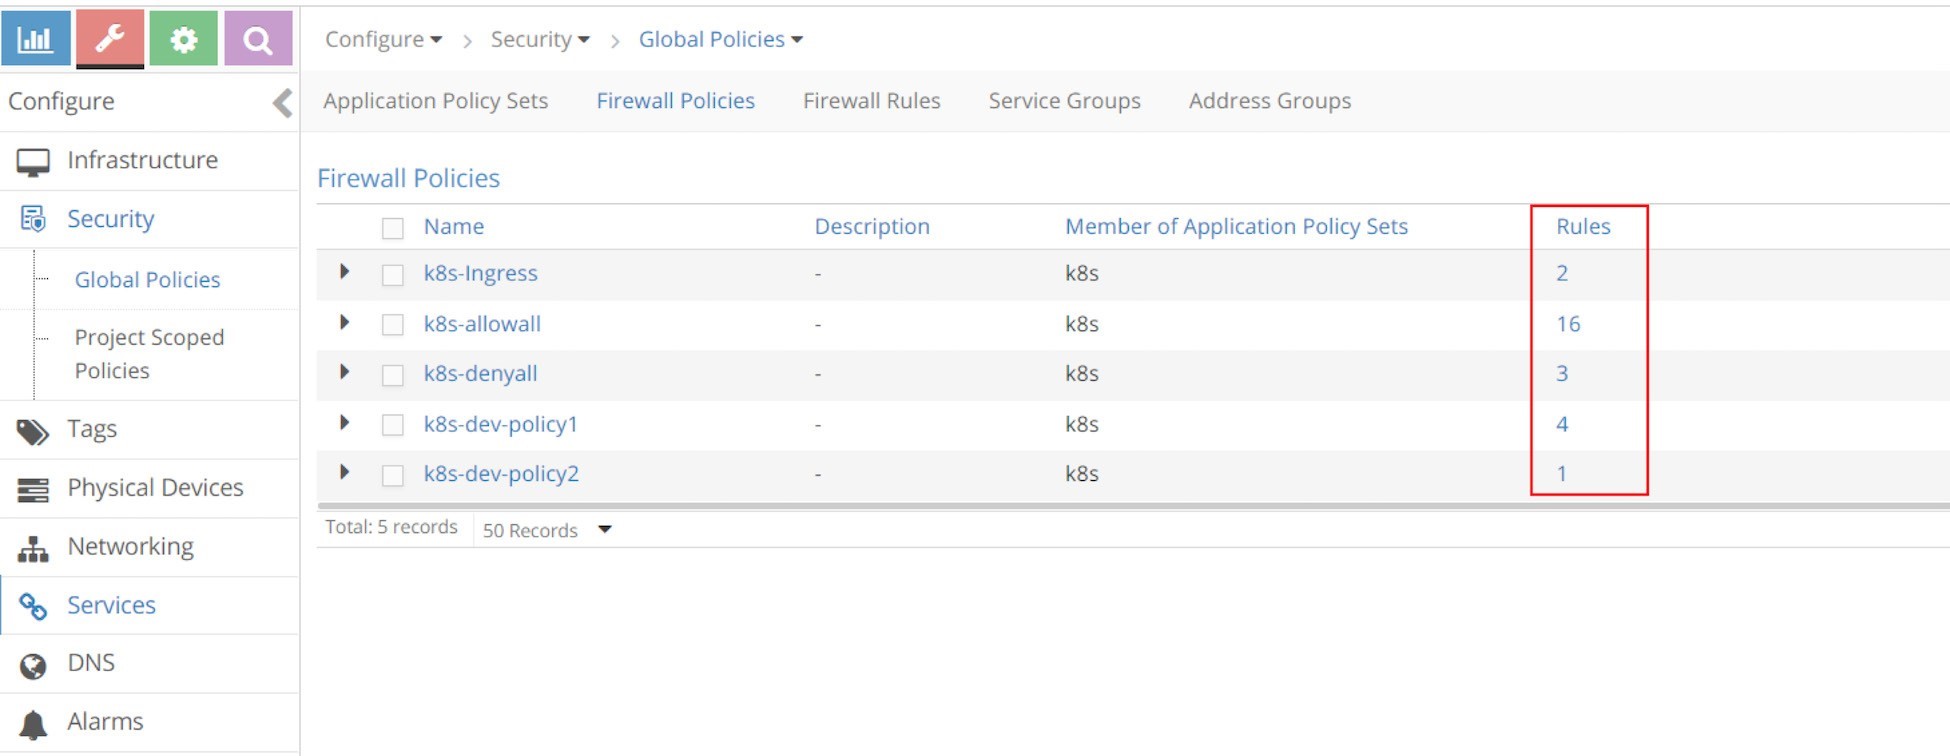The height and width of the screenshot is (756, 1950).
Task: Switch to Application Policy Sets tab
Action: coord(435,101)
